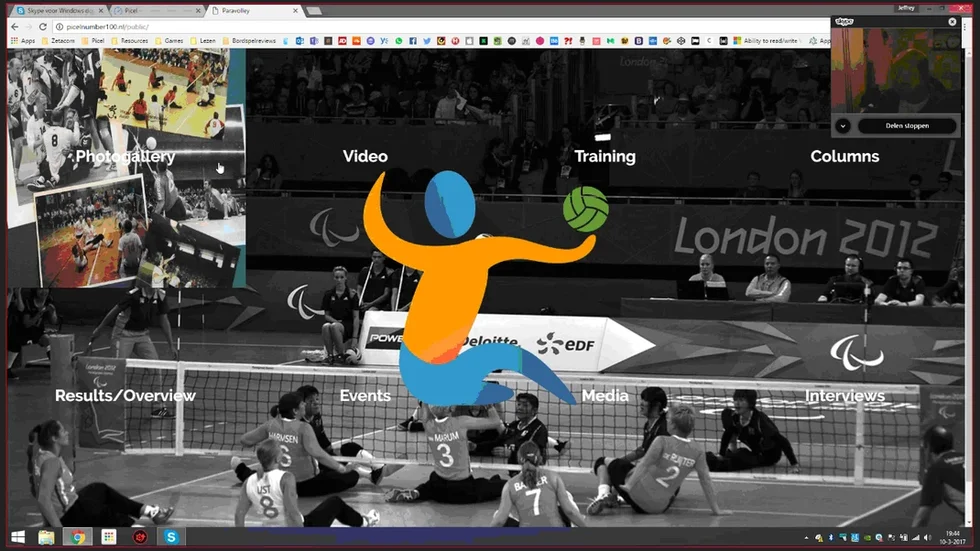Open the pink Dribbble bookmark icon
Image resolution: width=980 pixels, height=551 pixels.
click(x=540, y=41)
